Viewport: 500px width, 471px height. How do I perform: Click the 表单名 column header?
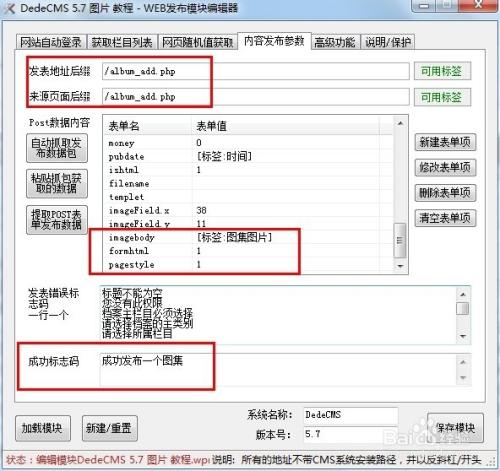click(x=148, y=126)
